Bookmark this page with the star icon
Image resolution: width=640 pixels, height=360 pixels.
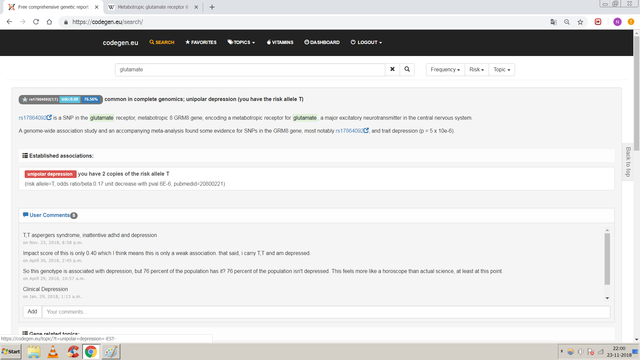click(580, 22)
